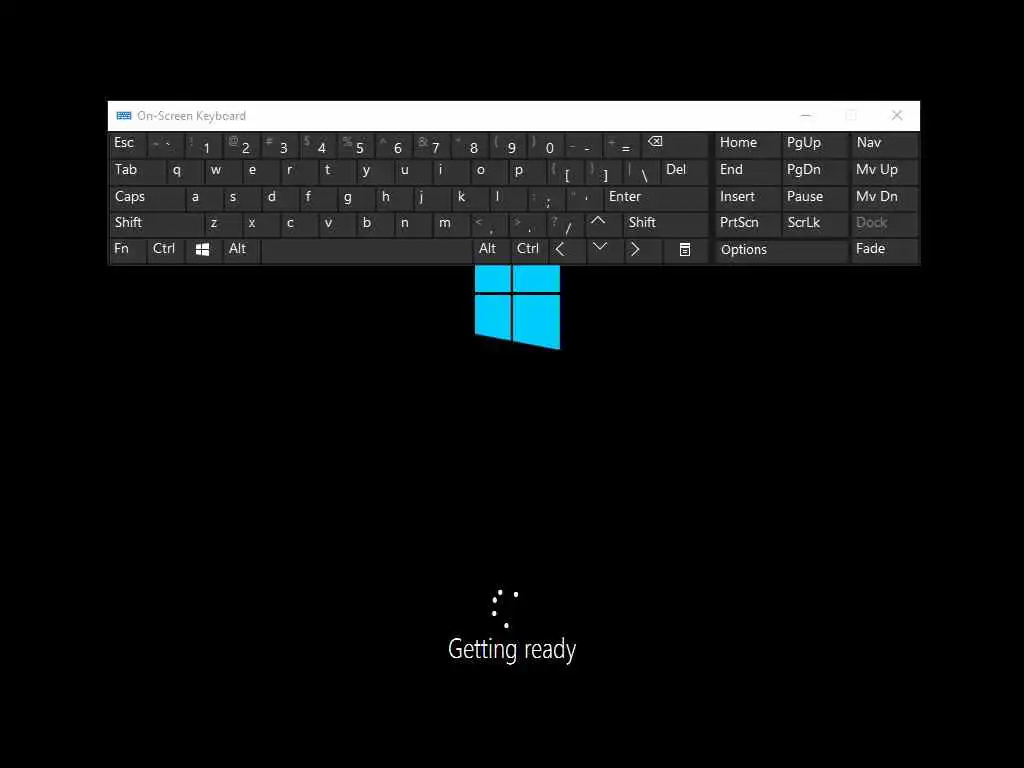Tap the number 1 key

[x=204, y=145]
